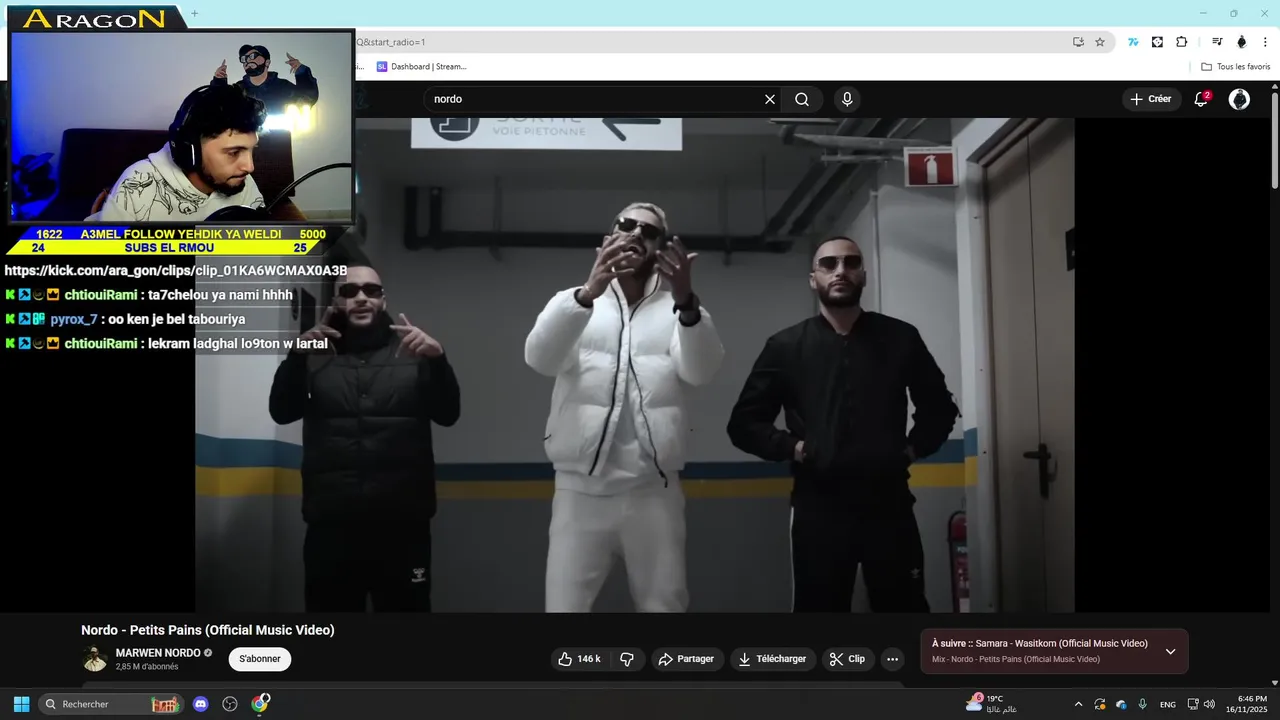Screen dimensions: 1280x720
Task: Open the MARWEN NORDO channel avatar
Action: [x=95, y=659]
